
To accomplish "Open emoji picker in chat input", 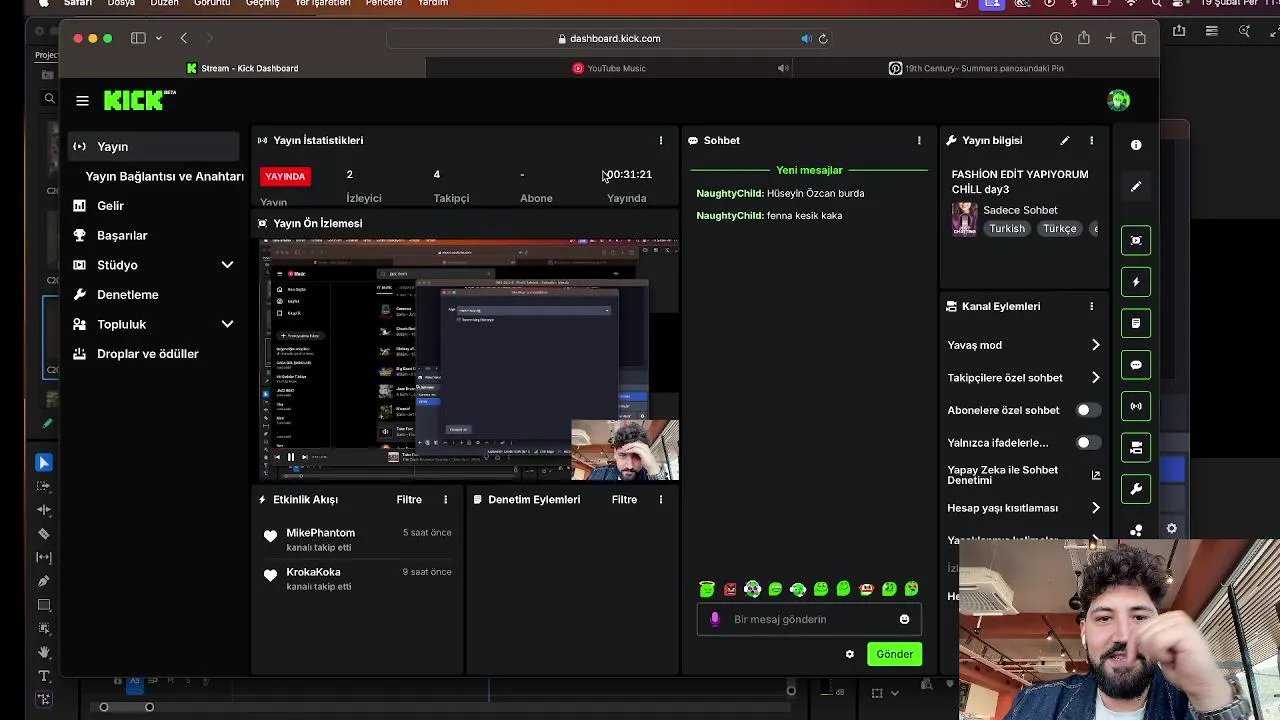I will pyautogui.click(x=904, y=619).
